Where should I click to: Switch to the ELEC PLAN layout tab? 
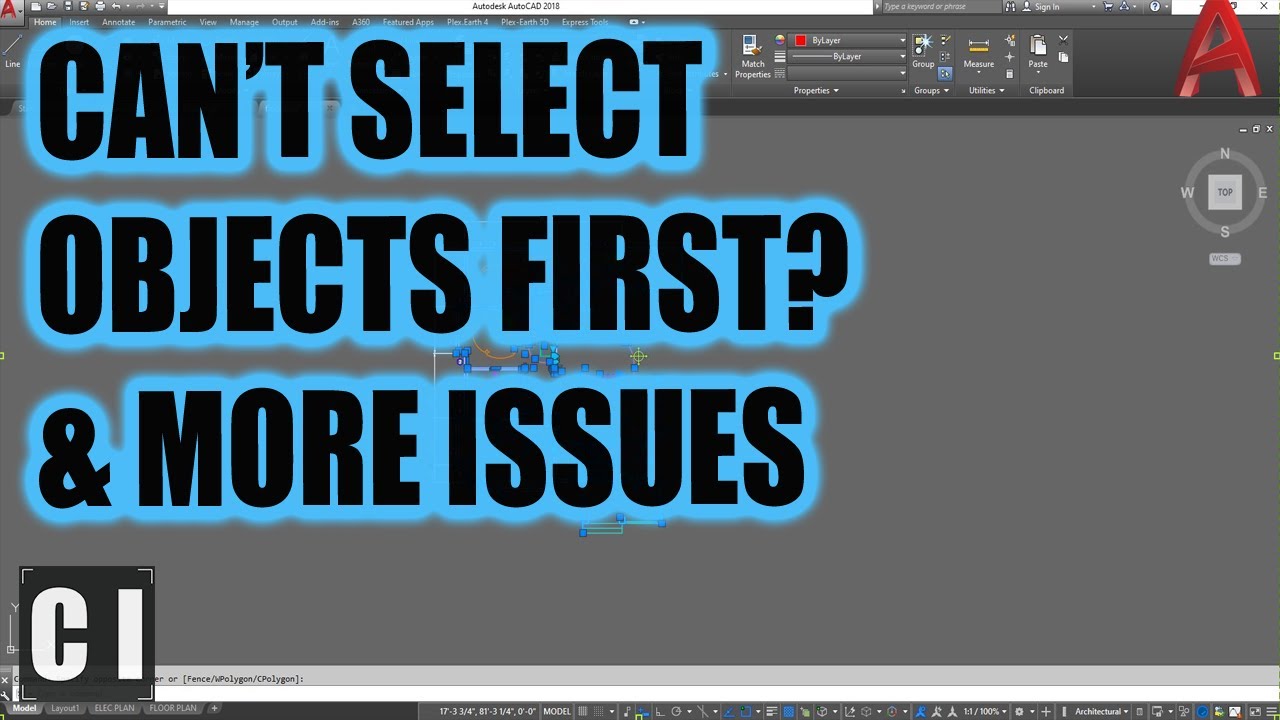(x=114, y=708)
